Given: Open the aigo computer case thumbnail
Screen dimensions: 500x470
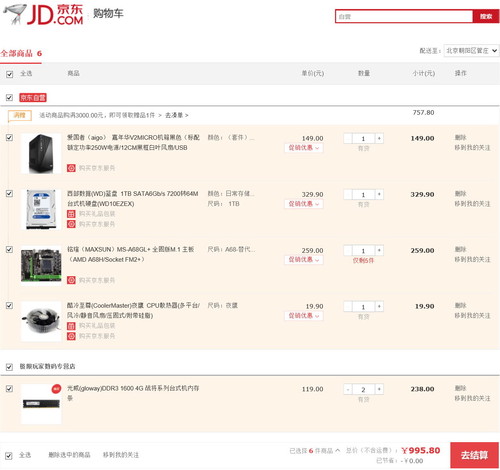Looking at the screenshot, I should 41,153.
